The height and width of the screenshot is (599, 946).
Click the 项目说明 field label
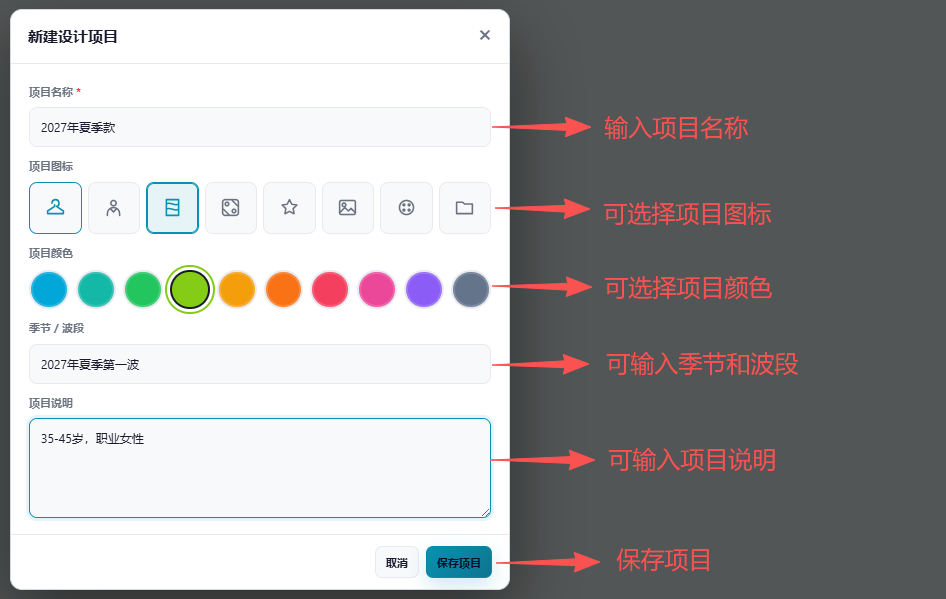(x=51, y=403)
